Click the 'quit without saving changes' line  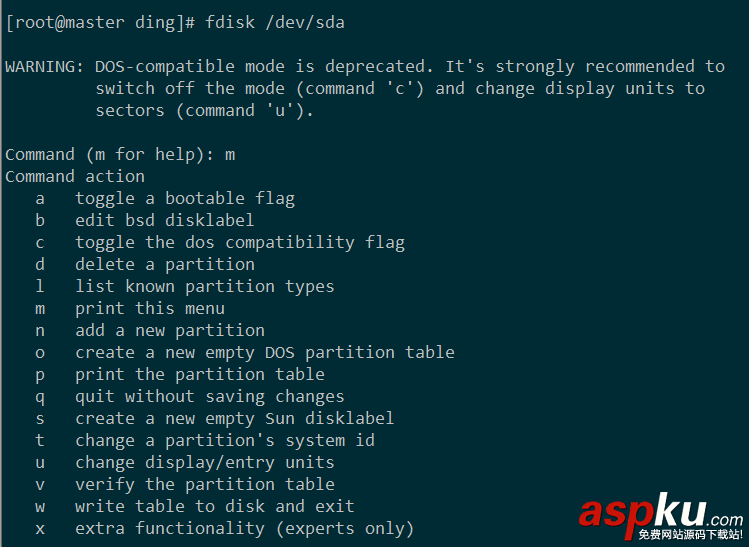pos(210,396)
